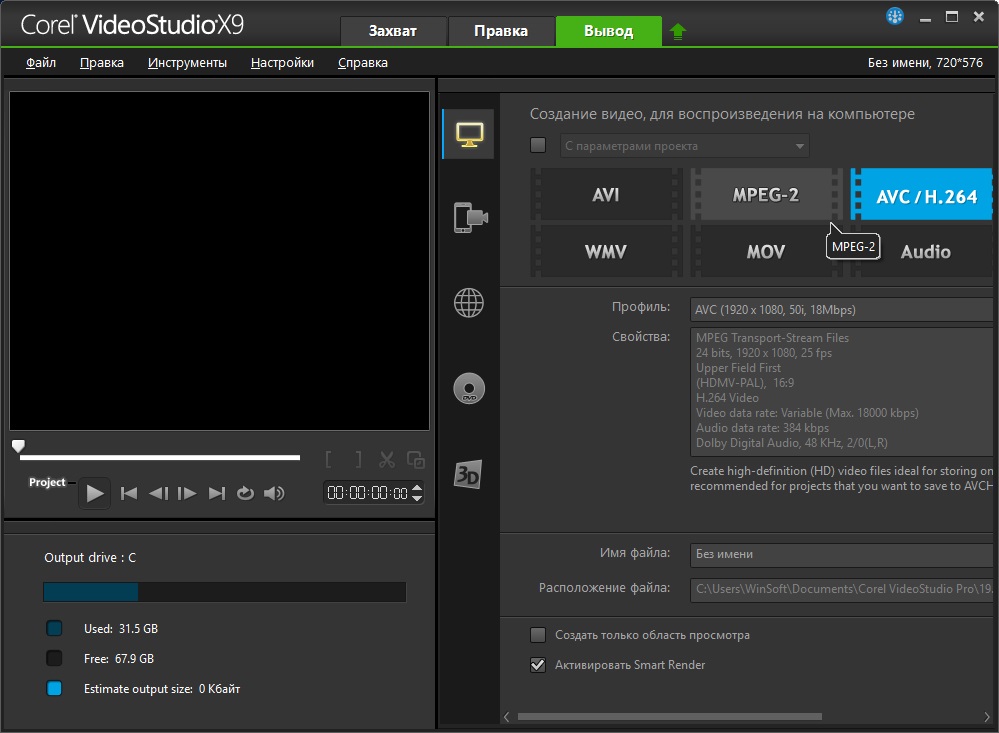Select the AVC / H.264 format button
The image size is (999, 733).
tap(922, 194)
